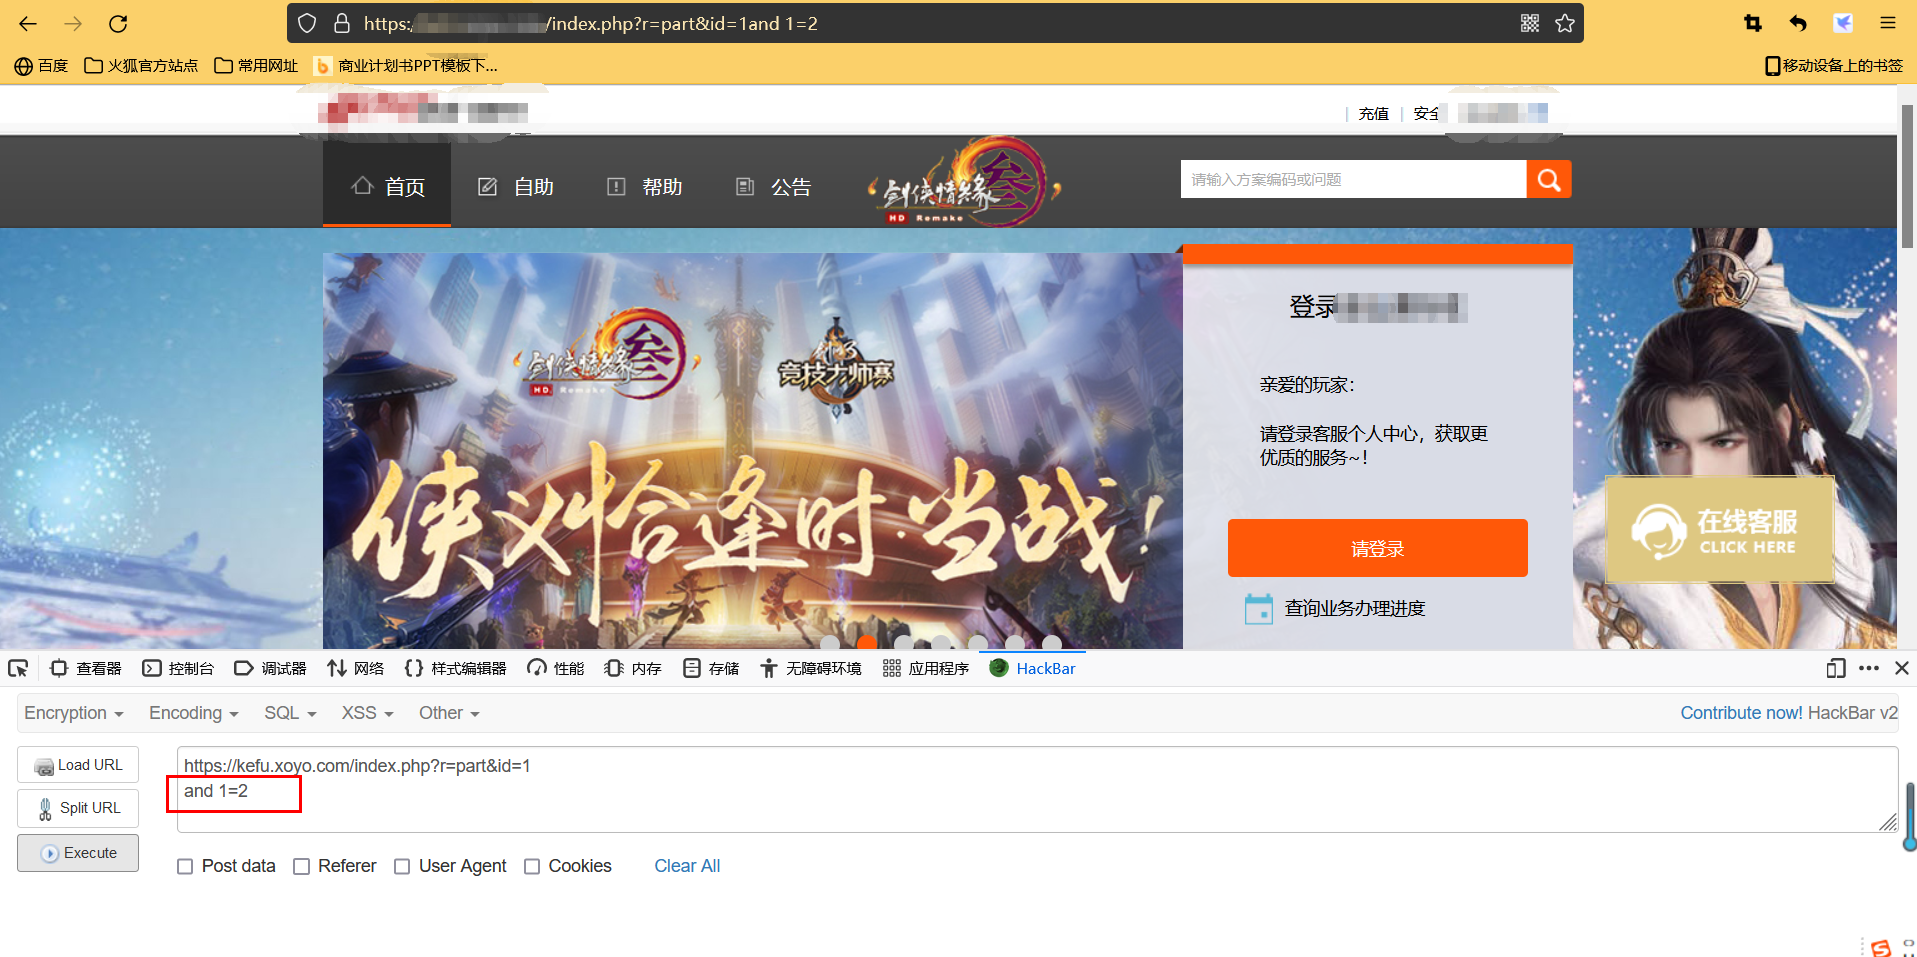The height and width of the screenshot is (957, 1917).
Task: Expand the XSS dropdown in HackBar
Action: coord(367,713)
